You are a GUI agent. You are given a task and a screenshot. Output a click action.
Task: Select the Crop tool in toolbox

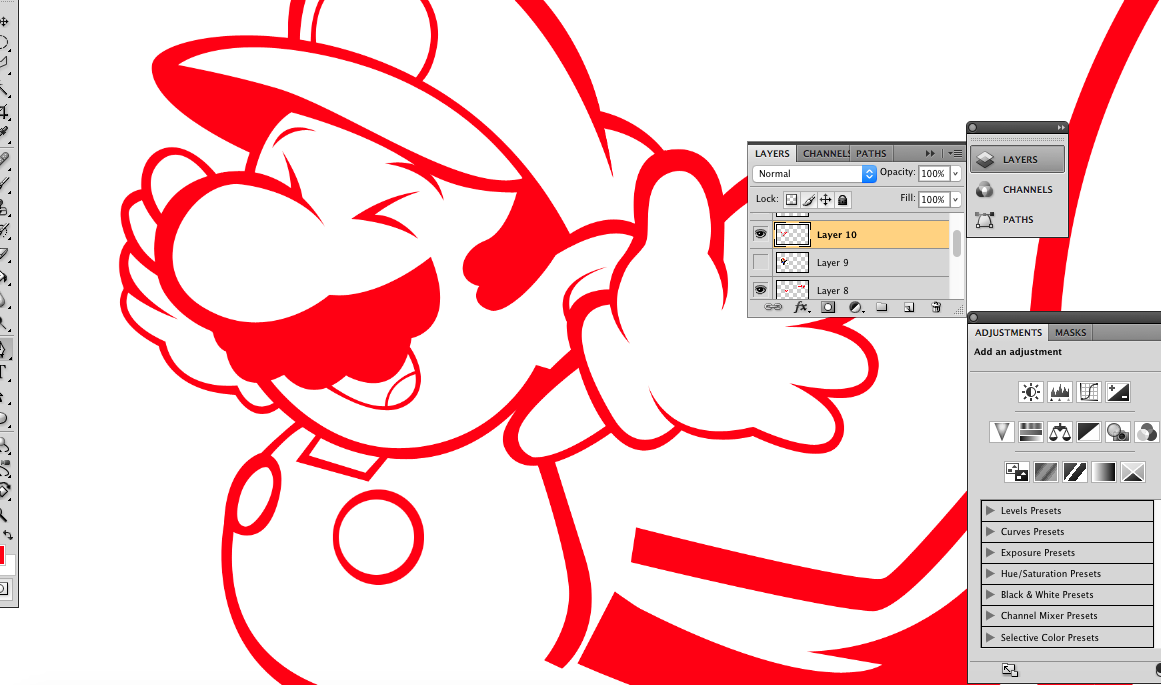click(4, 112)
